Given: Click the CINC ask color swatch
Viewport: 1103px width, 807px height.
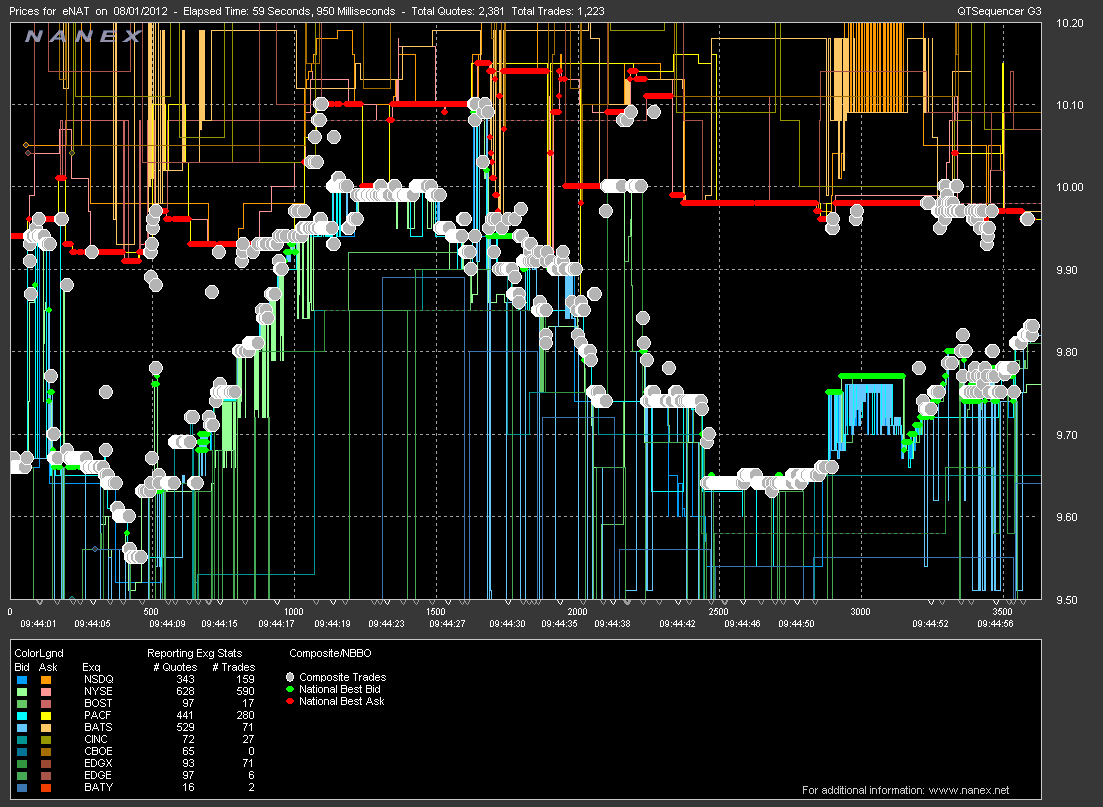Looking at the screenshot, I should pyautogui.click(x=46, y=739).
